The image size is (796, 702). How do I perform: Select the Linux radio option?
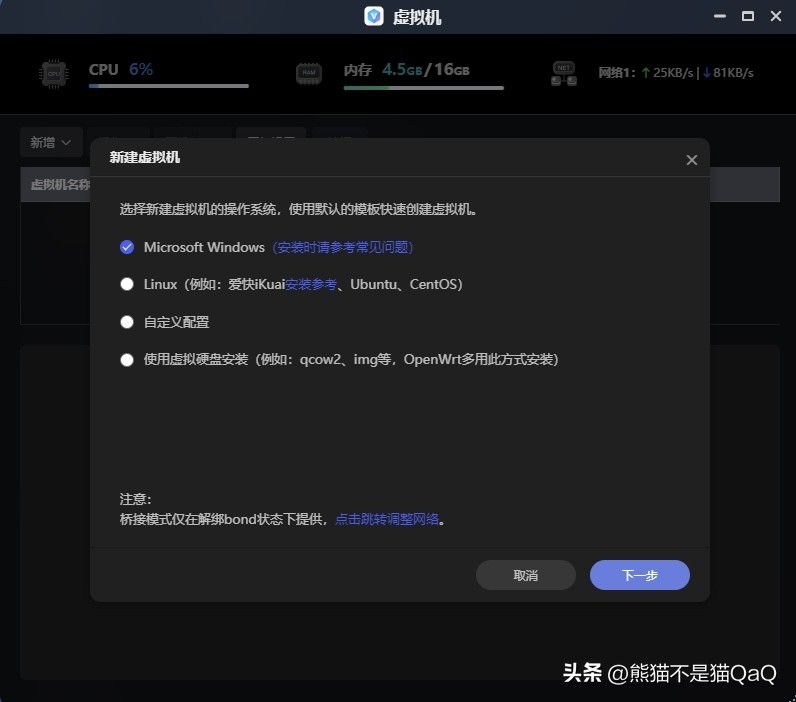click(127, 284)
